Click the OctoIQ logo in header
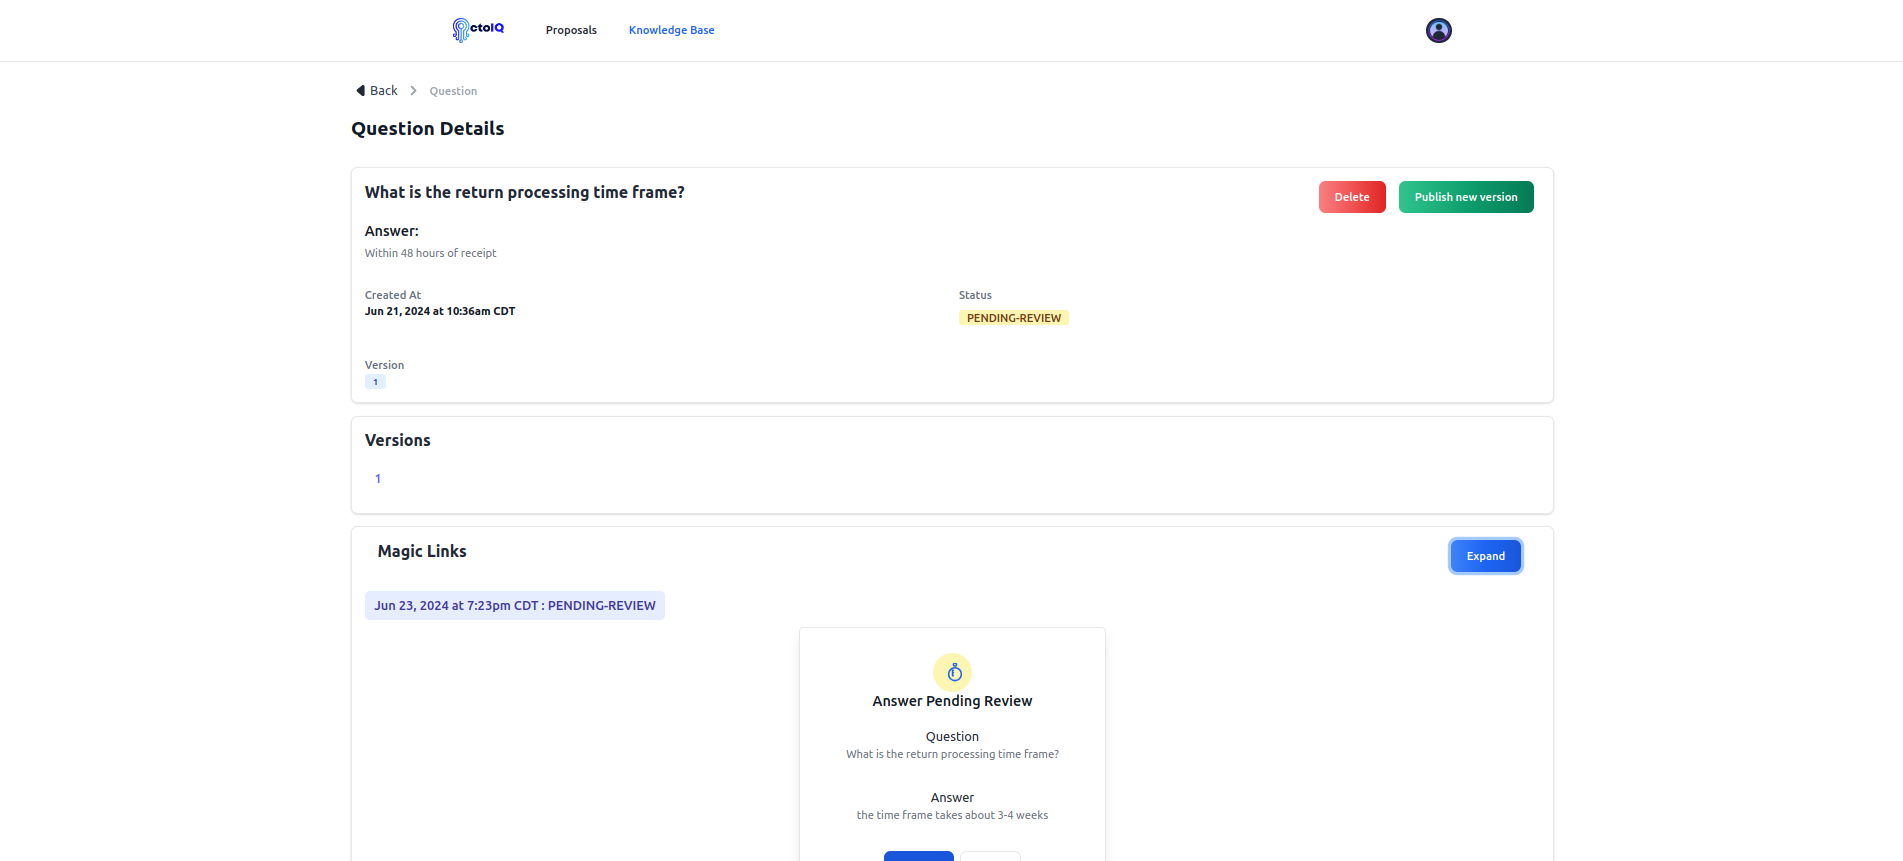This screenshot has height=861, width=1903. tap(478, 30)
